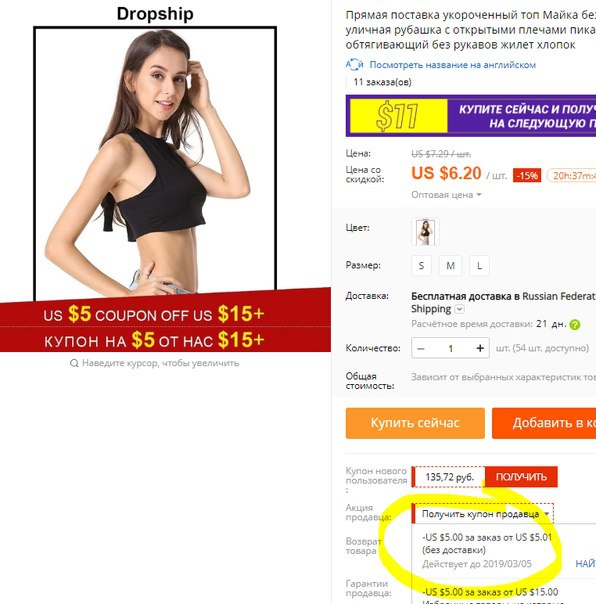Image resolution: width=596 pixels, height=604 pixels.
Task: Click the $11 purple promo banner
Action: [471, 116]
